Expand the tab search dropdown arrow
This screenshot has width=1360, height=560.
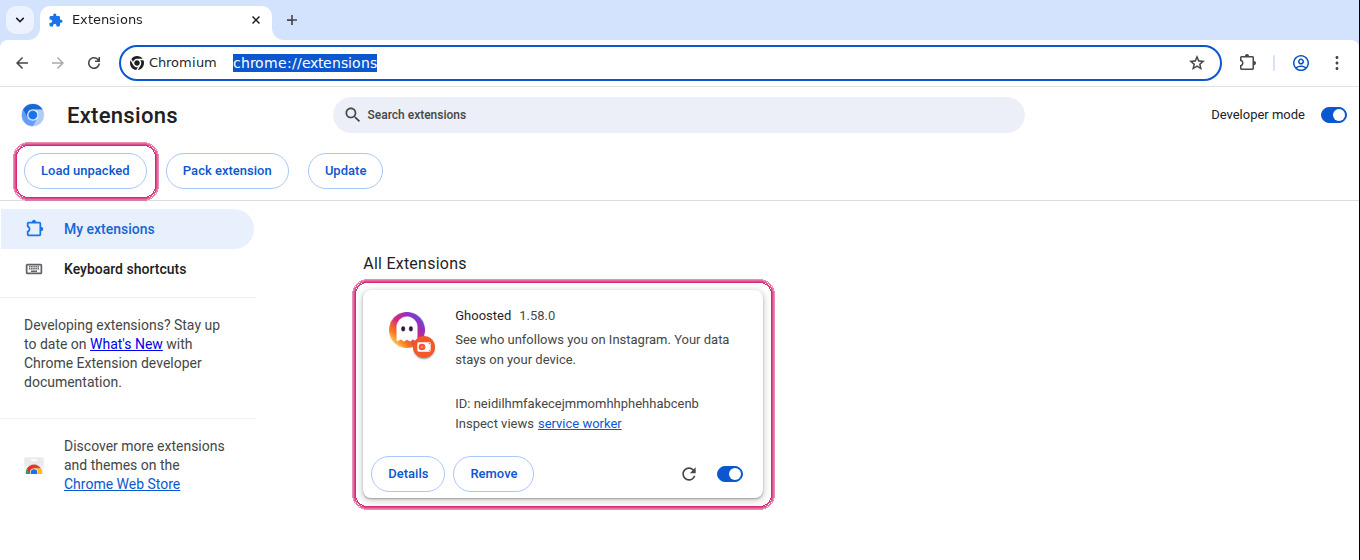point(19,20)
